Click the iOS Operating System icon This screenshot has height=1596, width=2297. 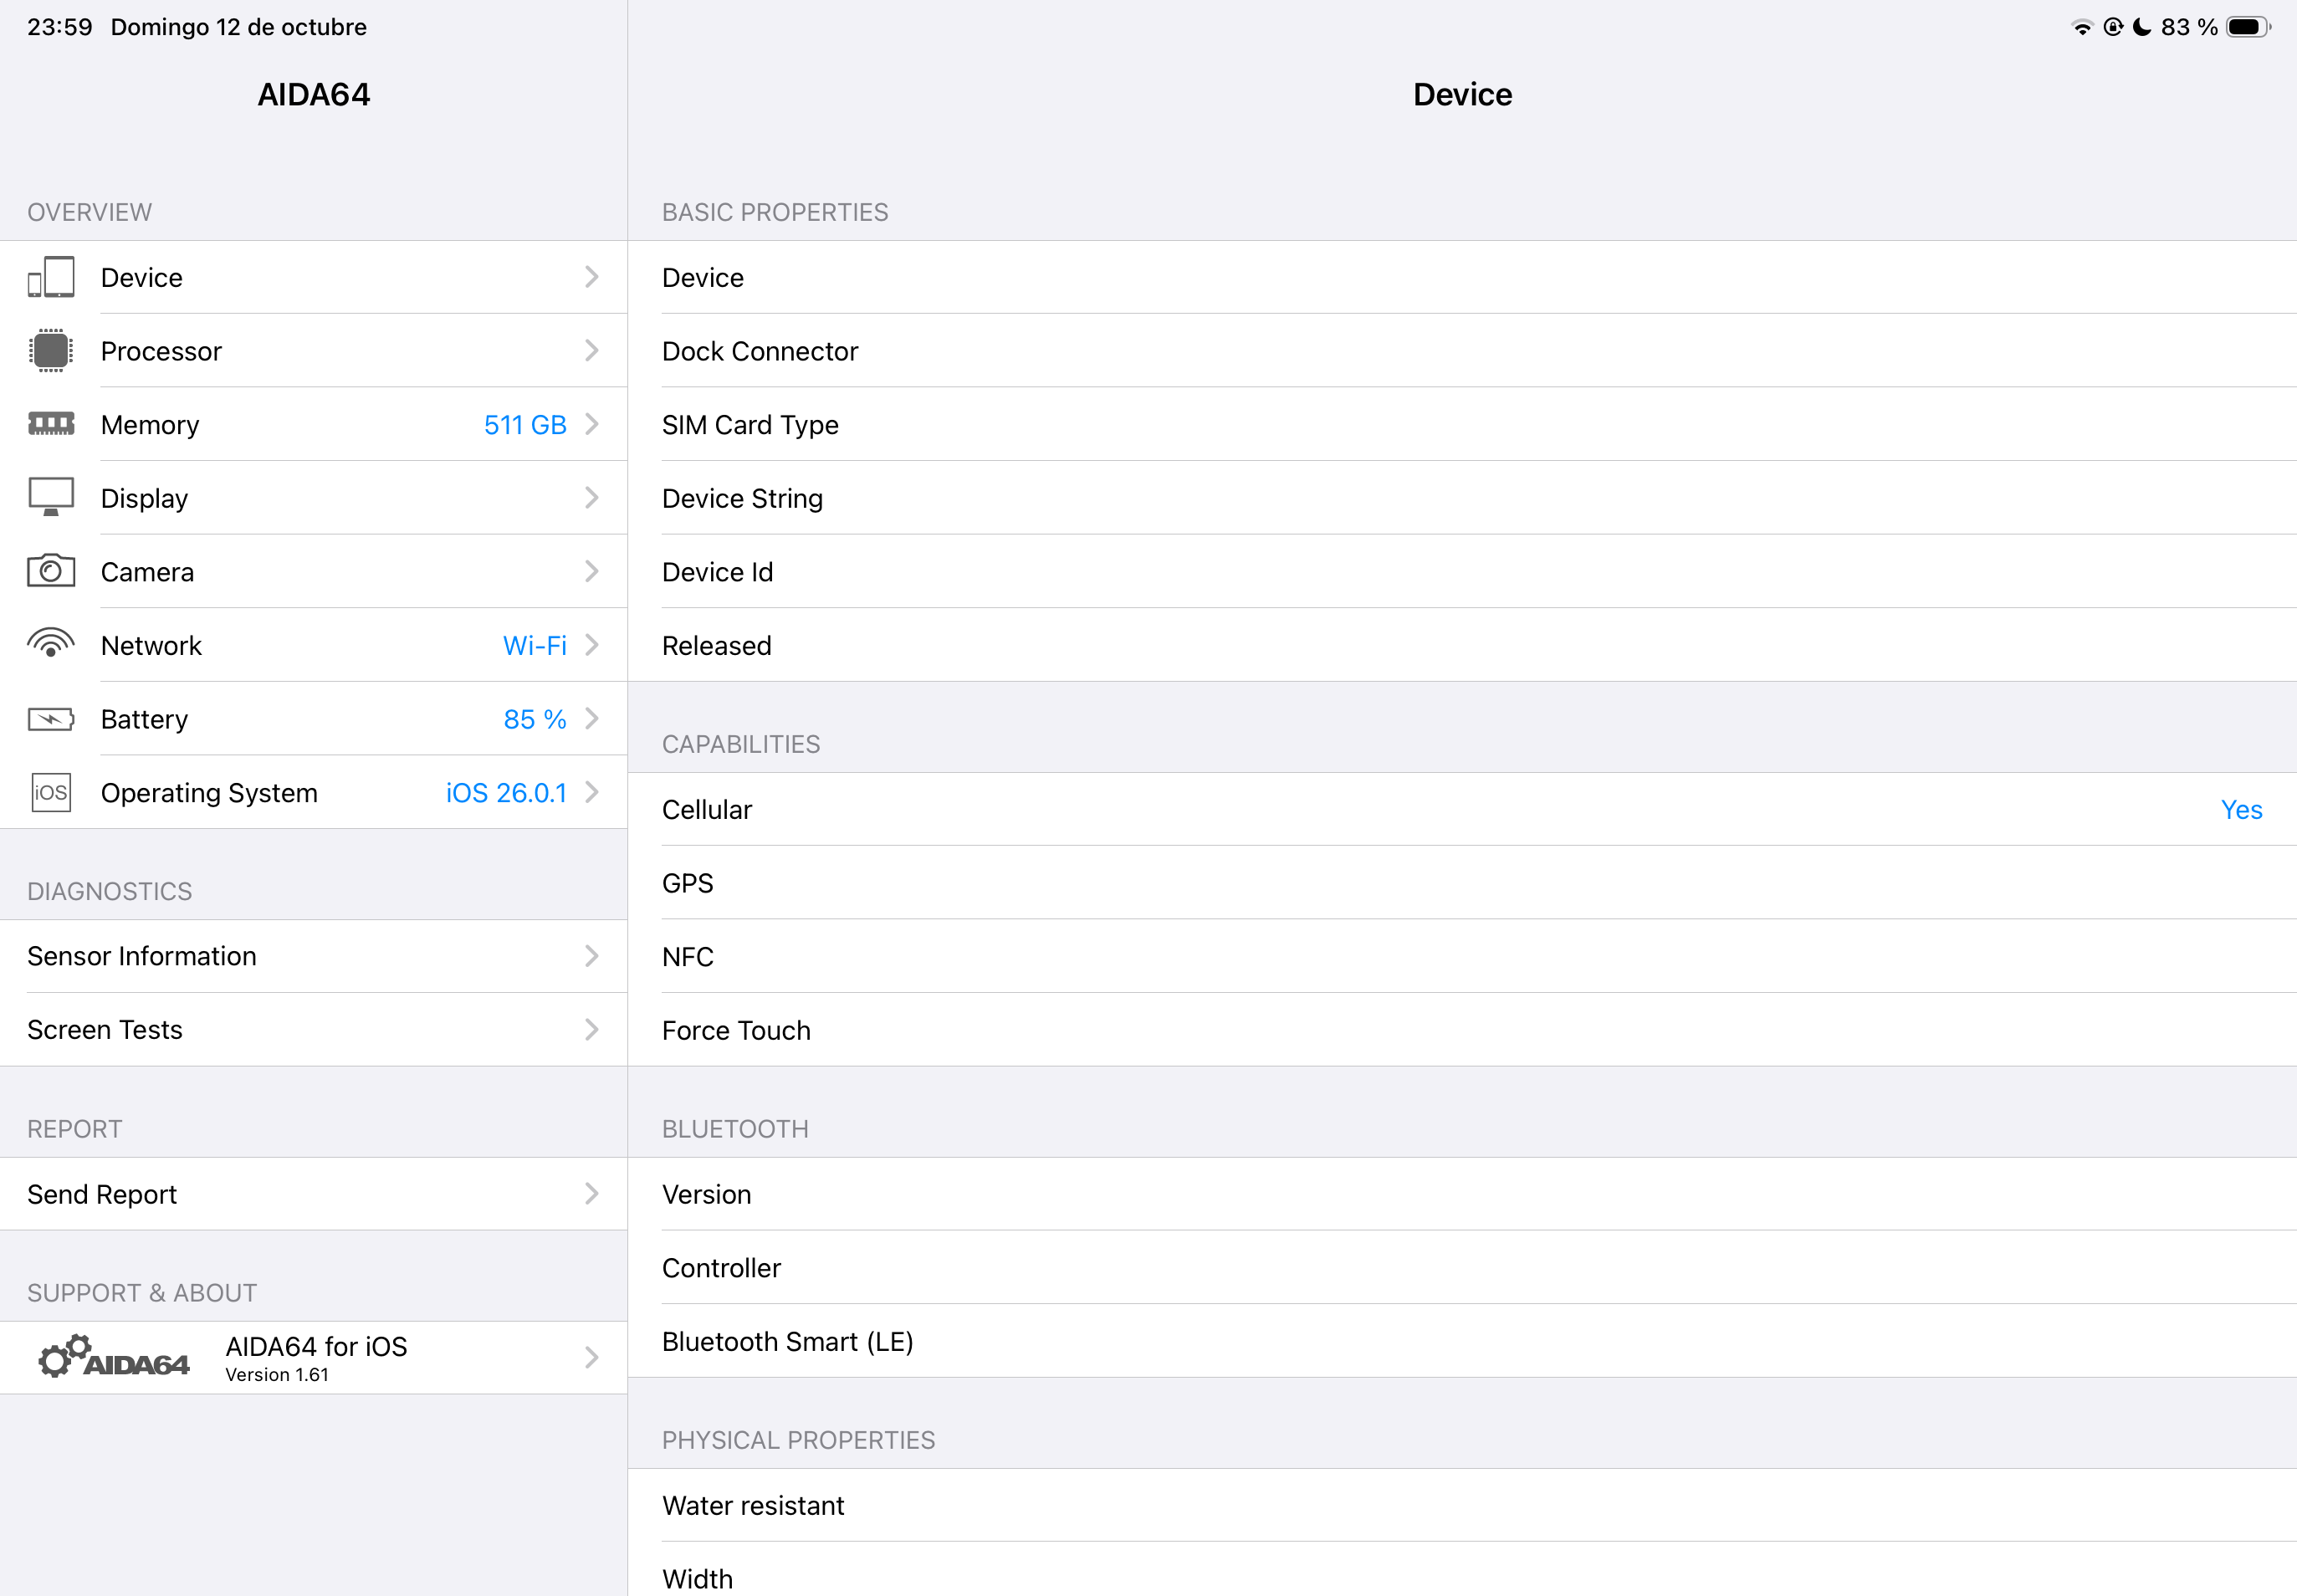tap(51, 792)
